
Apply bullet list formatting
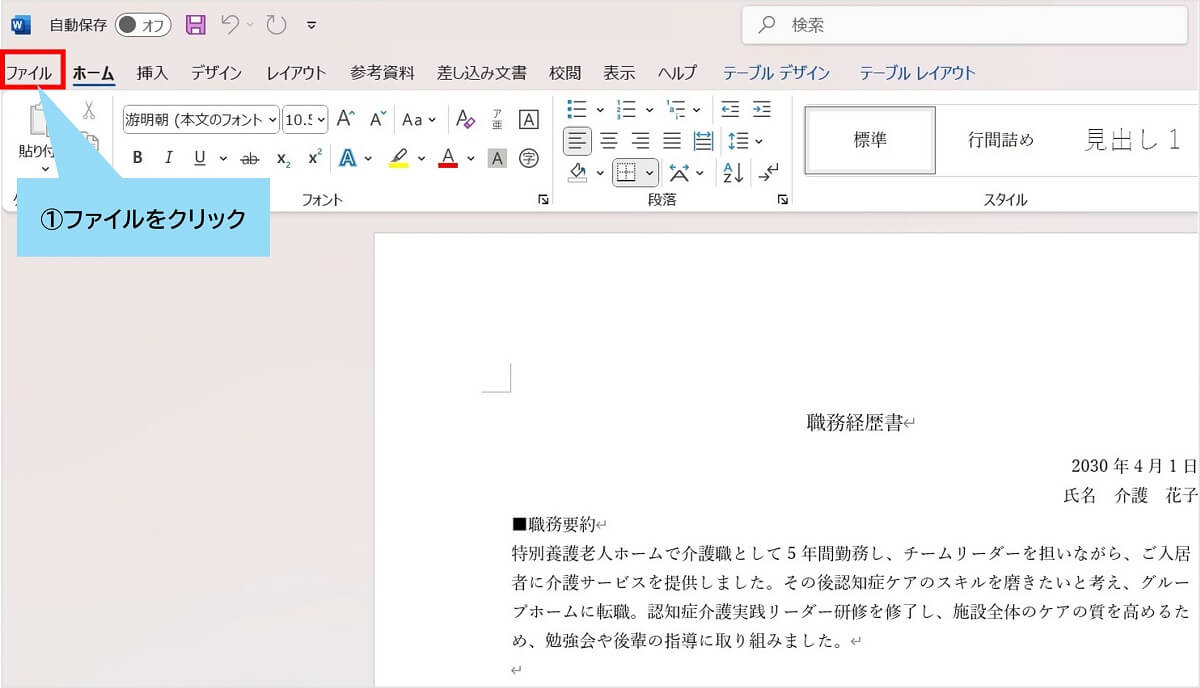click(x=577, y=109)
